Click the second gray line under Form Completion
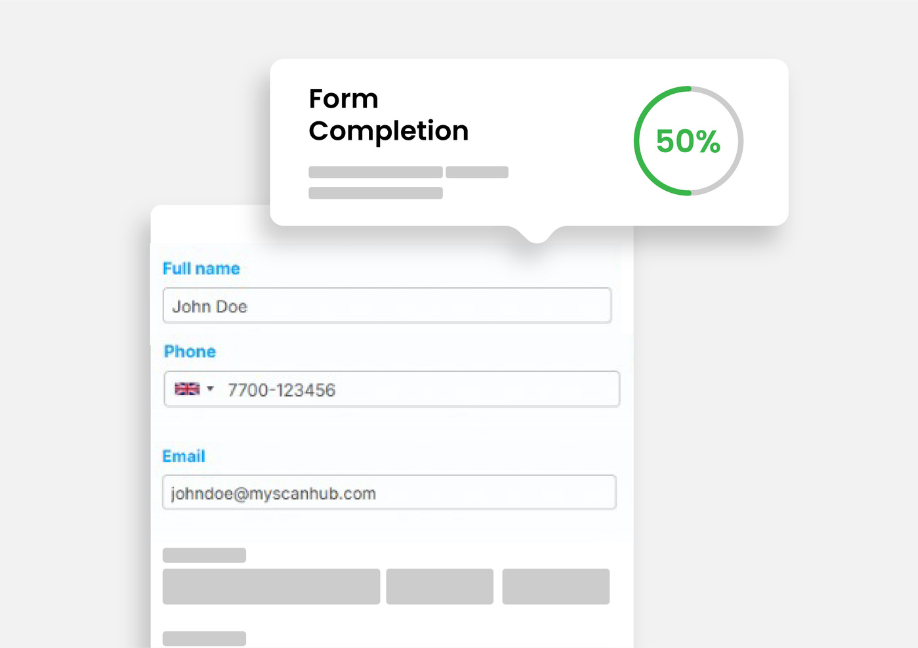Screen dimensions: 918x648 click(375, 193)
